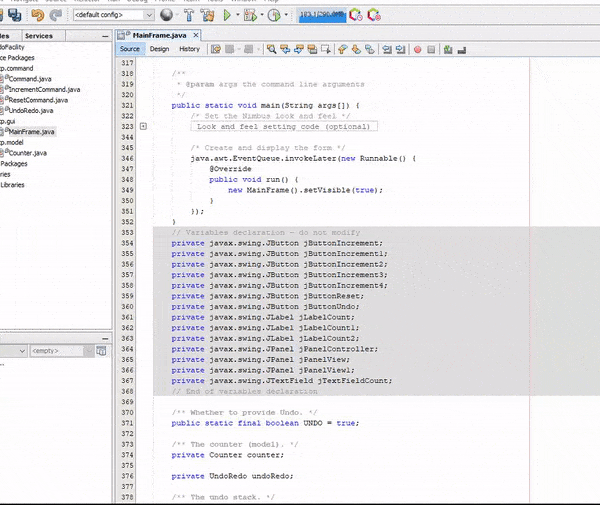
Task: Click the memory usage indicator bar
Action: coord(320,15)
